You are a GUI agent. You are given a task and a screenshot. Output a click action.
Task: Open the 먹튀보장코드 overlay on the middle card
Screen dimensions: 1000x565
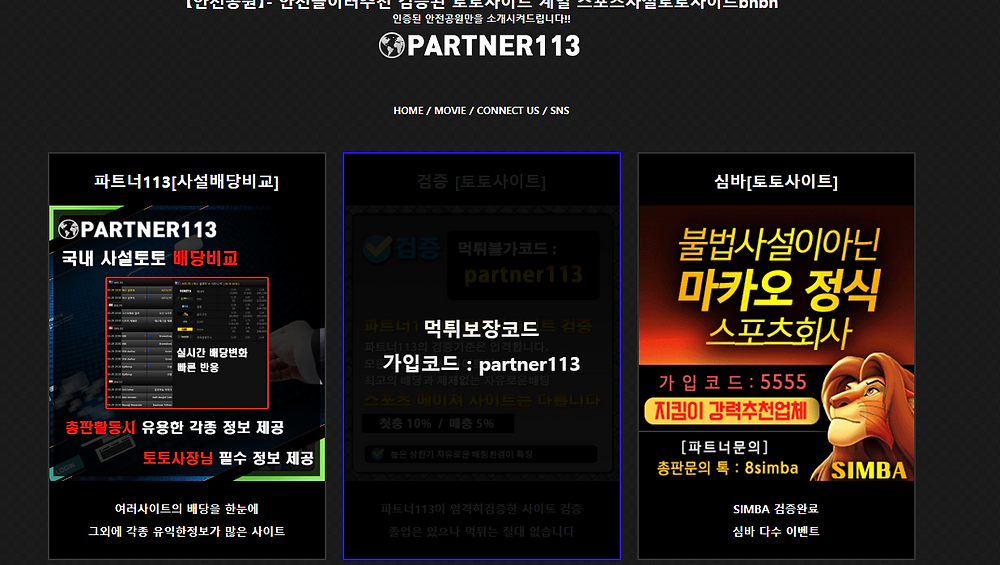click(482, 329)
